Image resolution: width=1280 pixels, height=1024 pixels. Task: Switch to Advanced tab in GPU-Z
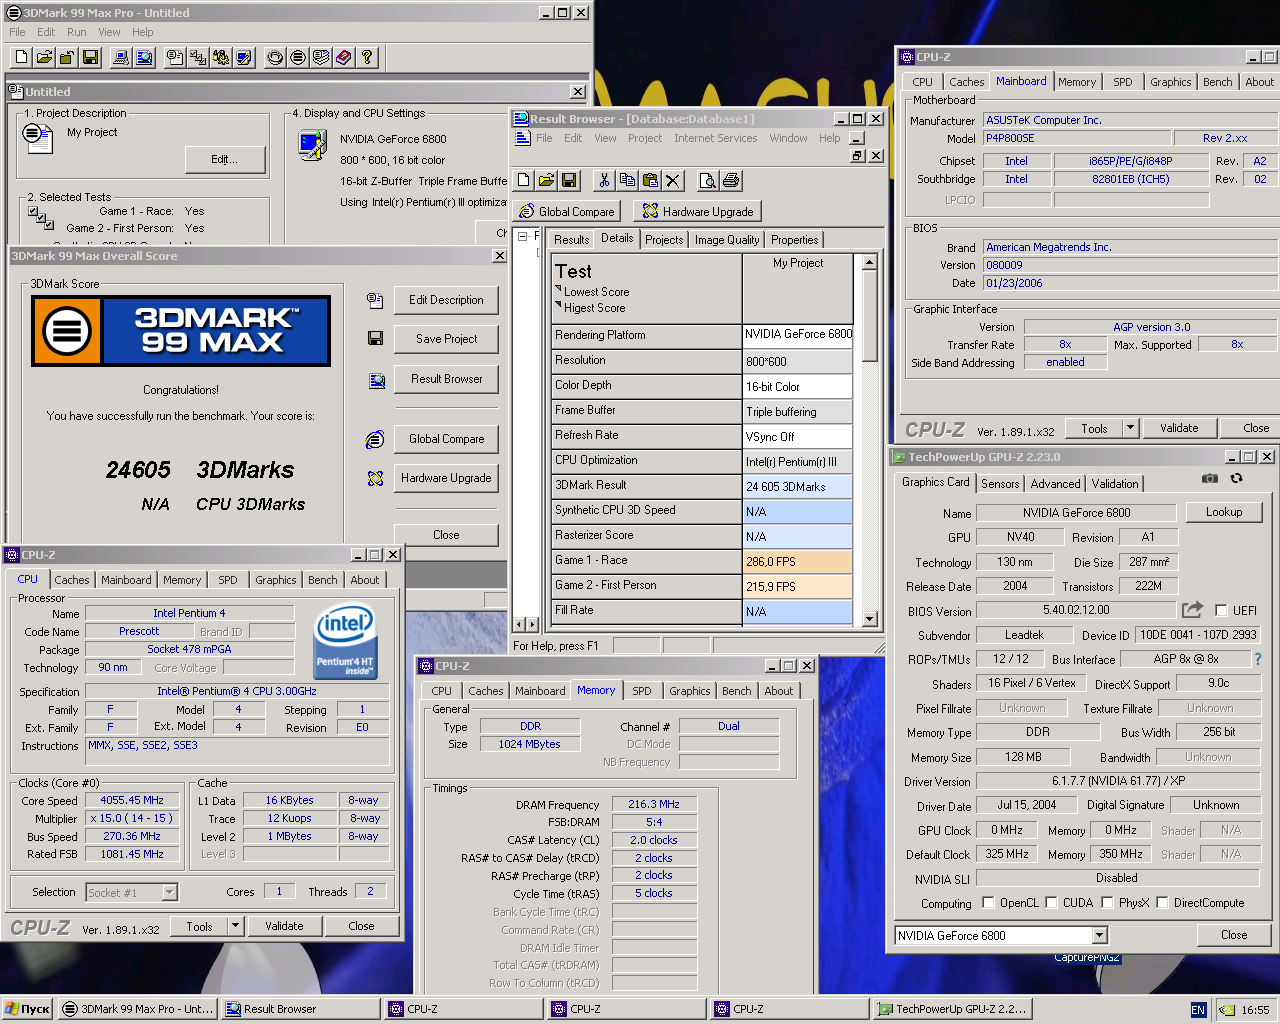(1056, 484)
